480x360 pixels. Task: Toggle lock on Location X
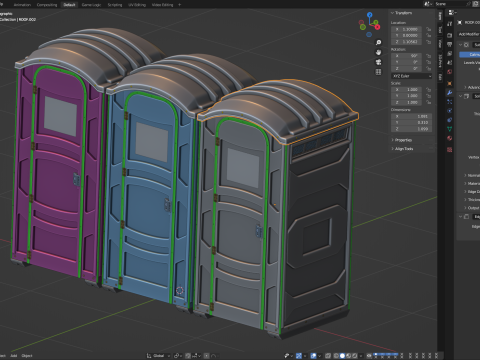(429, 29)
